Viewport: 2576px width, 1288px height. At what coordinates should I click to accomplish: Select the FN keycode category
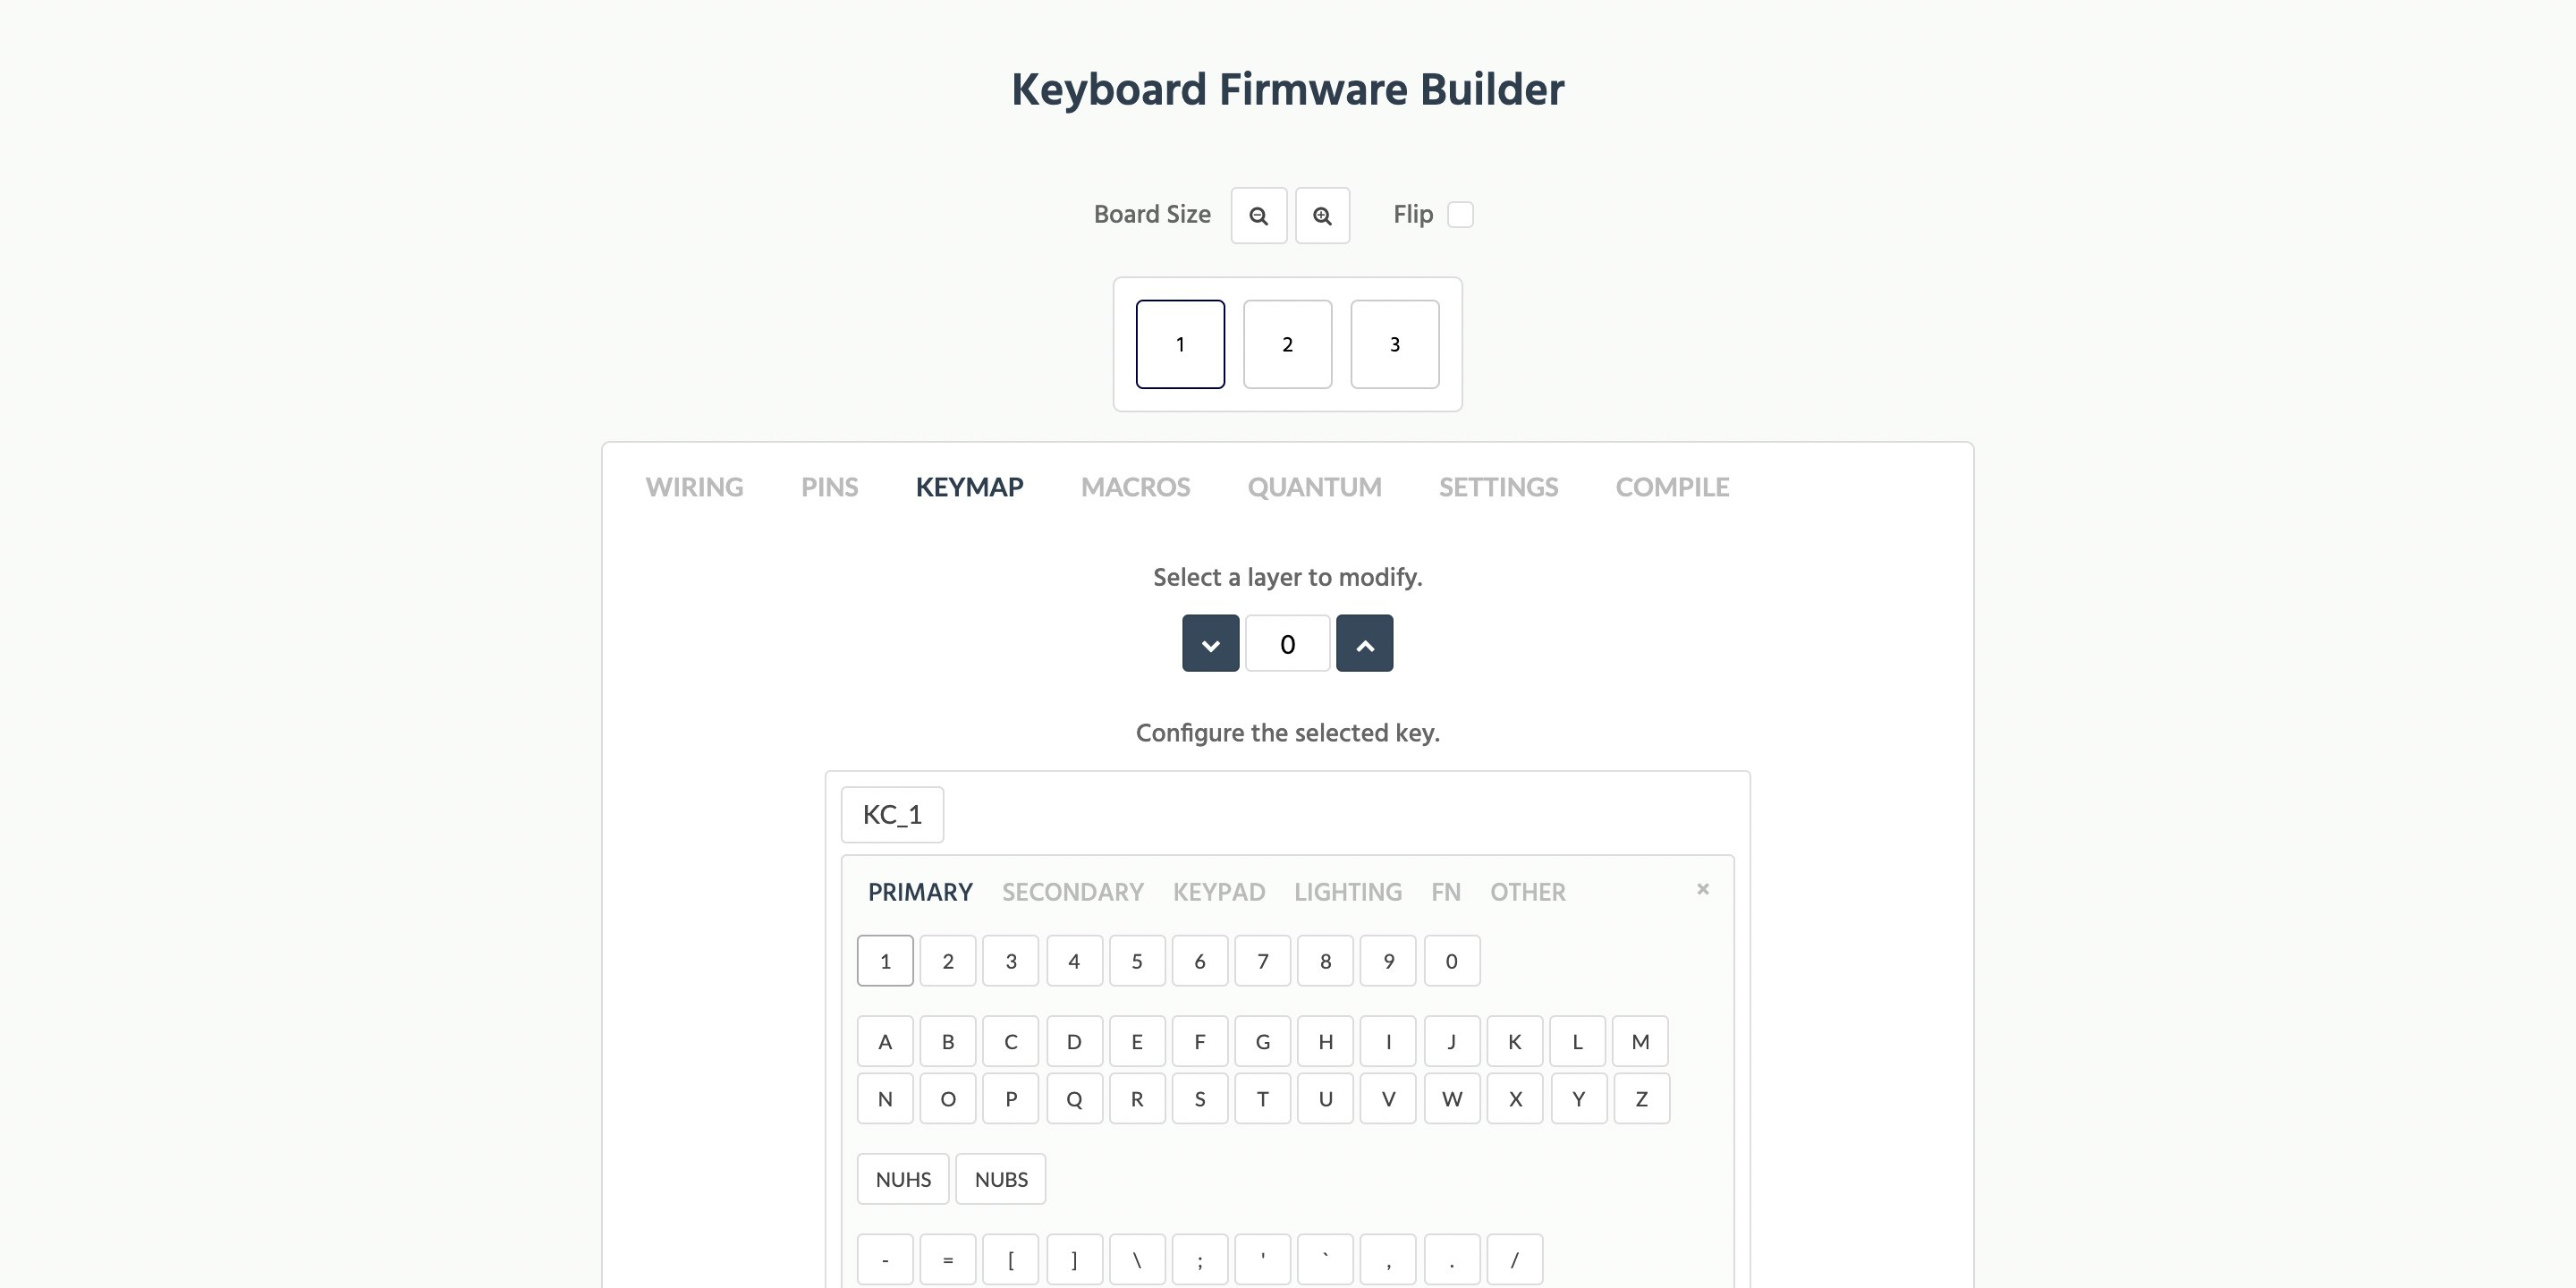pos(1445,891)
